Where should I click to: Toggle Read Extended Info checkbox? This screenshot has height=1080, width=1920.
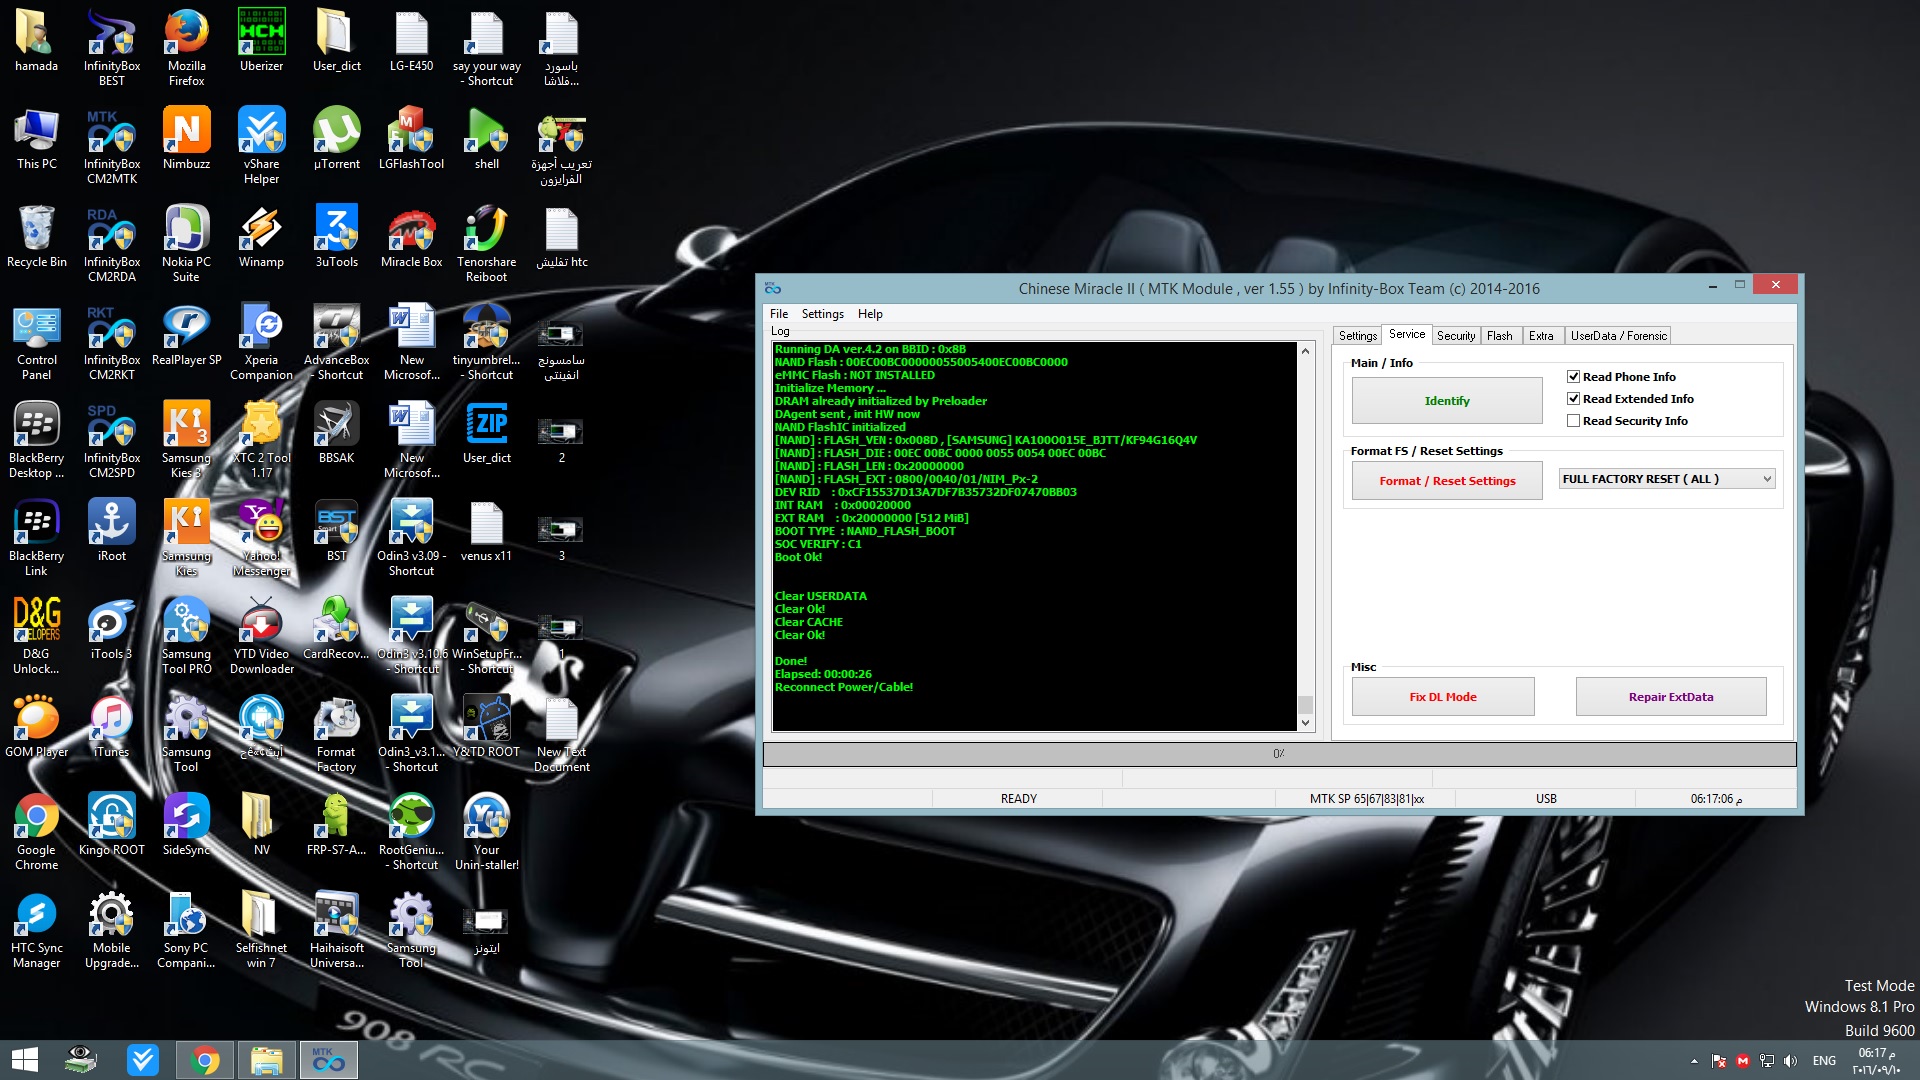coord(1573,399)
